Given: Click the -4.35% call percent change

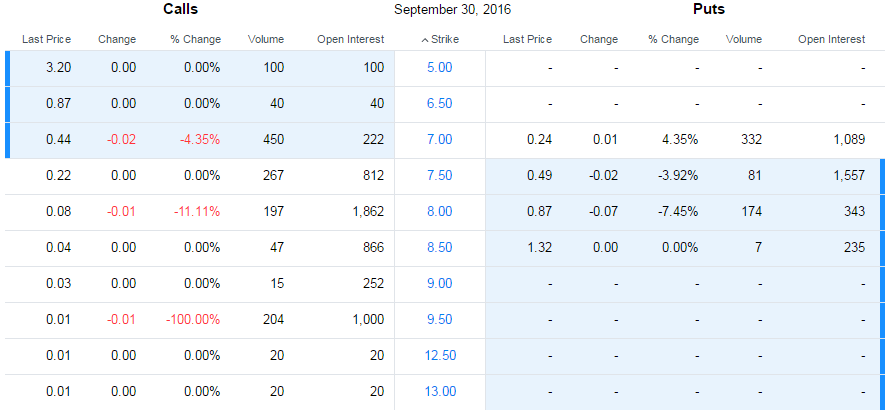Looking at the screenshot, I should 200,139.
